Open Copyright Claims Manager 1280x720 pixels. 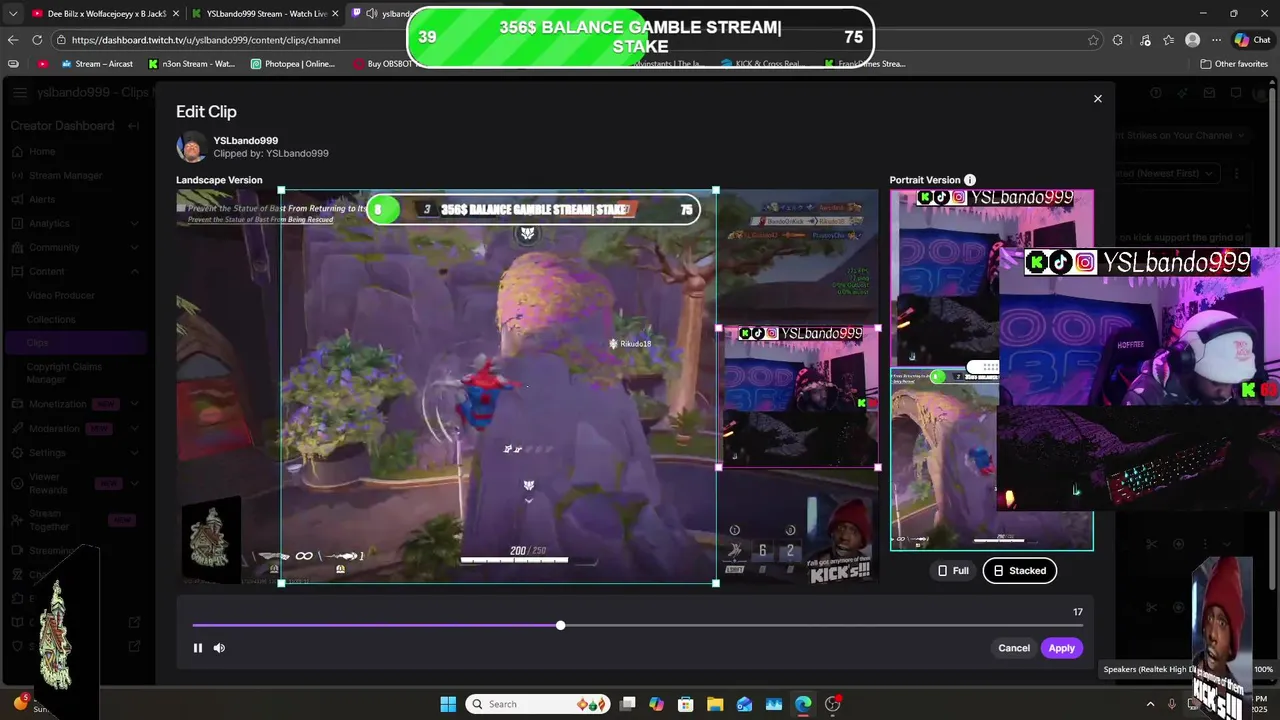coord(64,373)
